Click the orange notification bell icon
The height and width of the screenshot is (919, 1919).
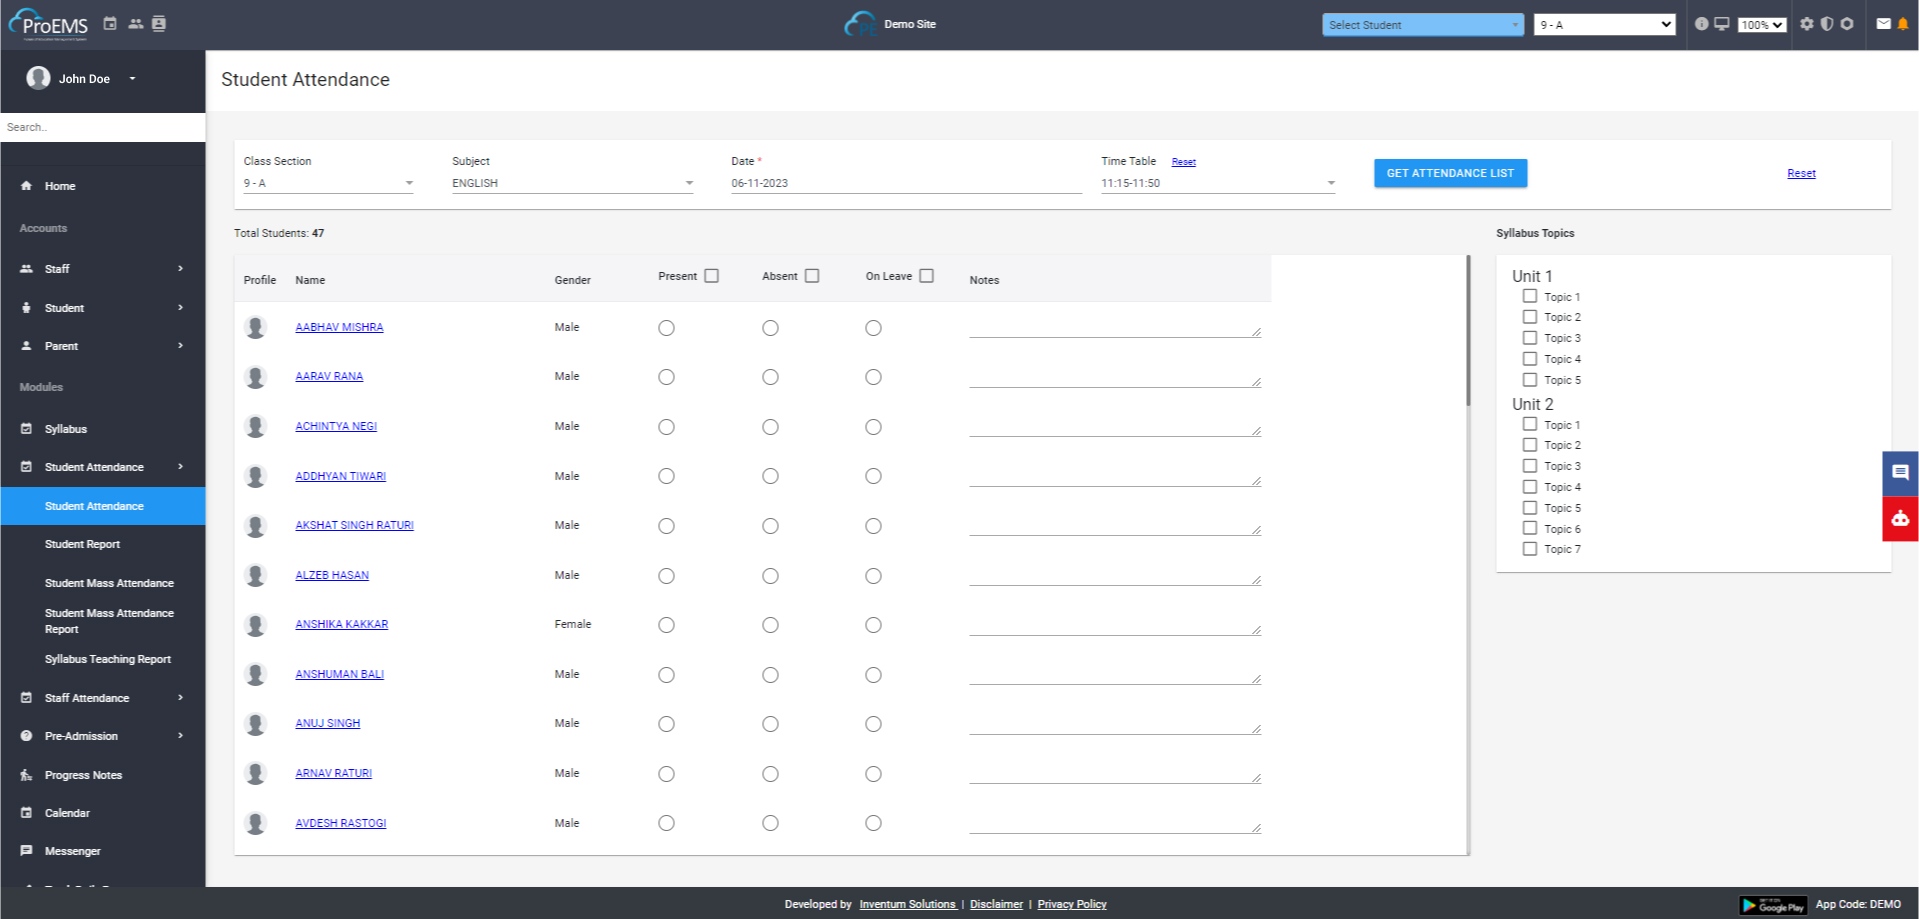1903,24
